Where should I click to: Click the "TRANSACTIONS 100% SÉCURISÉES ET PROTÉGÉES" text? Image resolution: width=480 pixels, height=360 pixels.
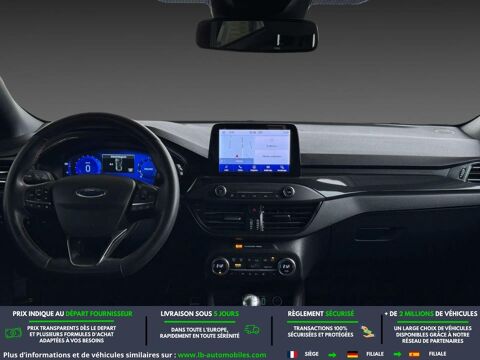point(320,331)
